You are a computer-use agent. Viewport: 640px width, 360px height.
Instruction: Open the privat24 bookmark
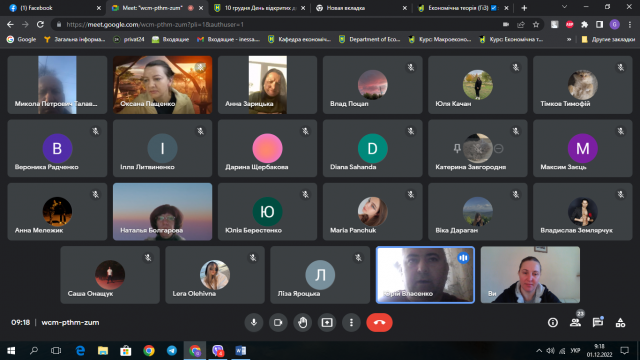[129, 39]
